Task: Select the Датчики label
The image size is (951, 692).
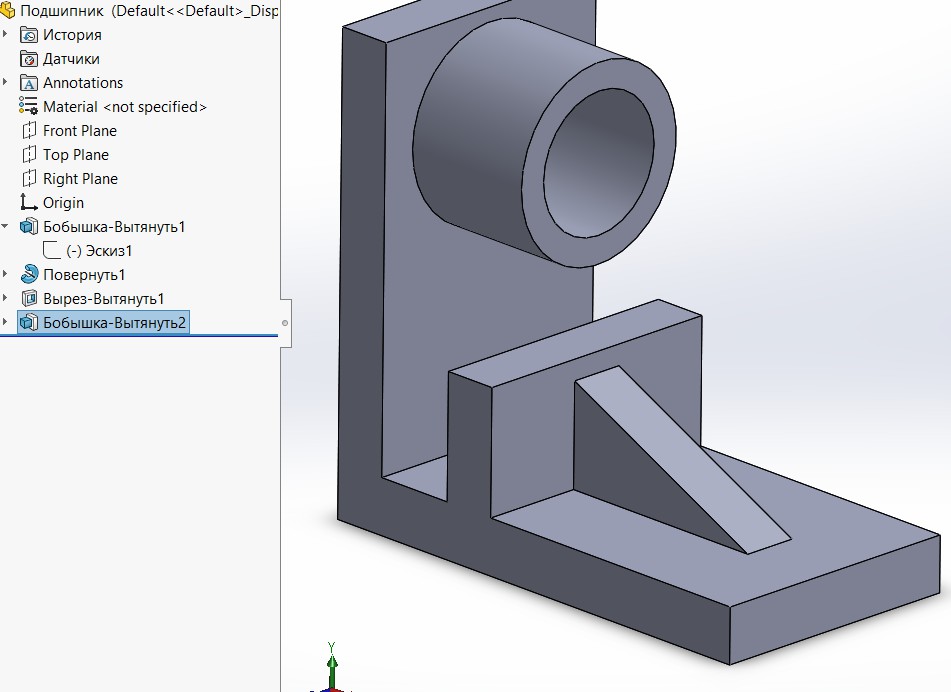Action: point(71,59)
